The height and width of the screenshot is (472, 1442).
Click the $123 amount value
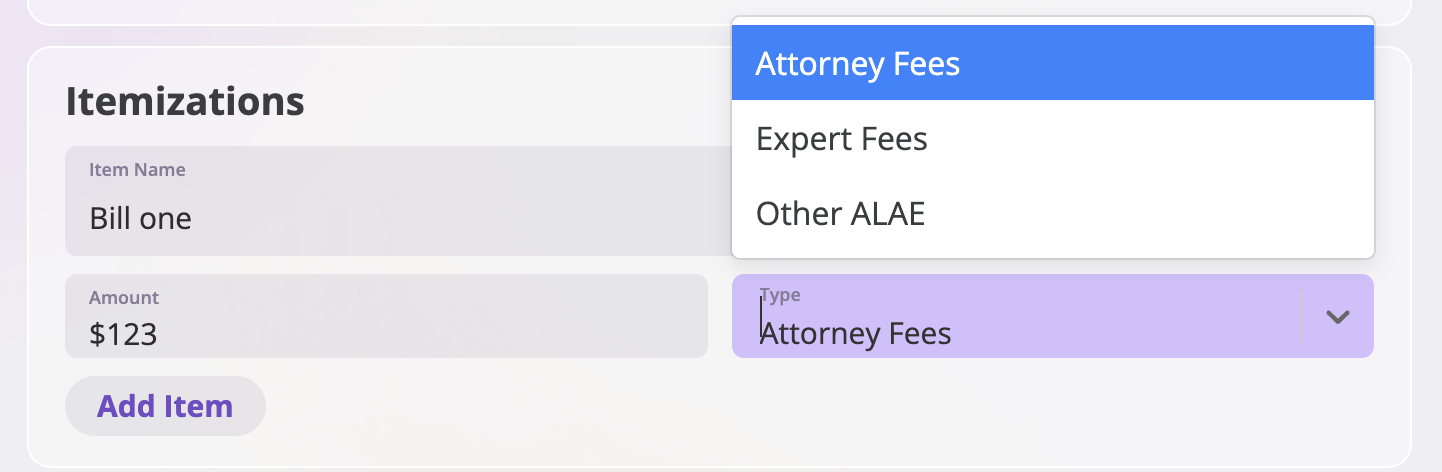click(123, 333)
